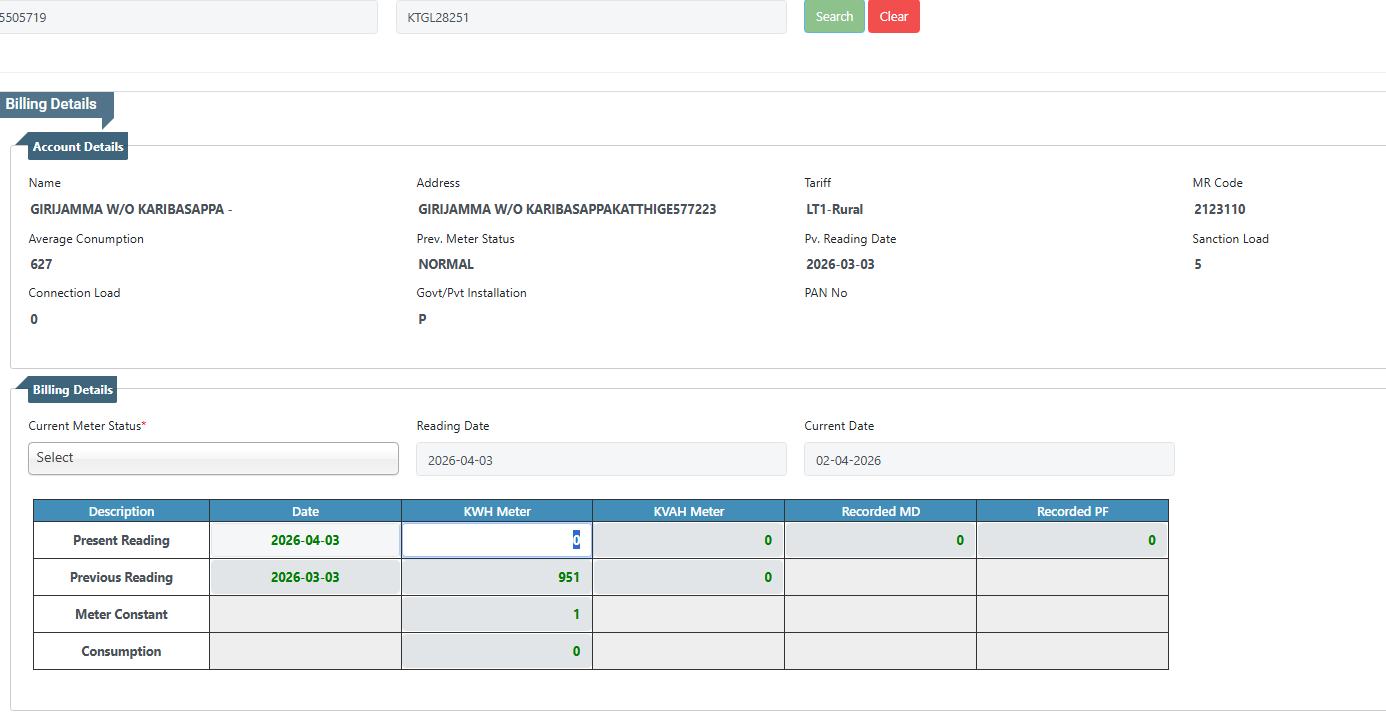
Task: Click the KTGL28251 input field
Action: [x=590, y=17]
